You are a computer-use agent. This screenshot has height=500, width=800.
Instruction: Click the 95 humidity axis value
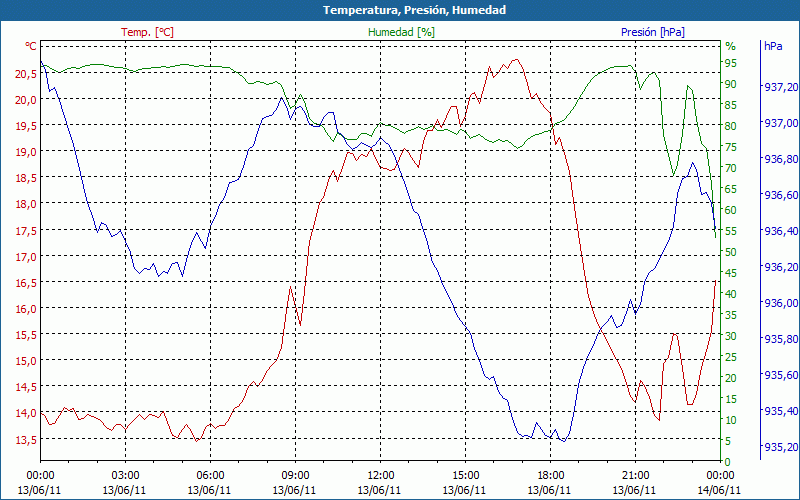731,63
